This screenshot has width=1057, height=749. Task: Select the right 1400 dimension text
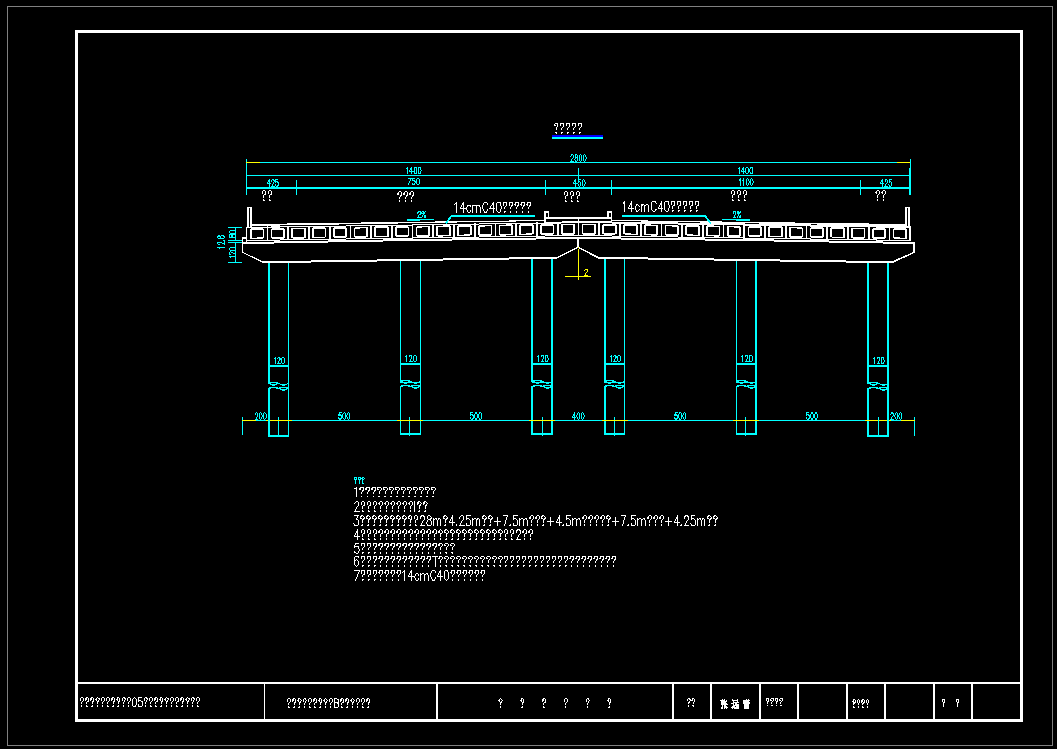(x=744, y=171)
